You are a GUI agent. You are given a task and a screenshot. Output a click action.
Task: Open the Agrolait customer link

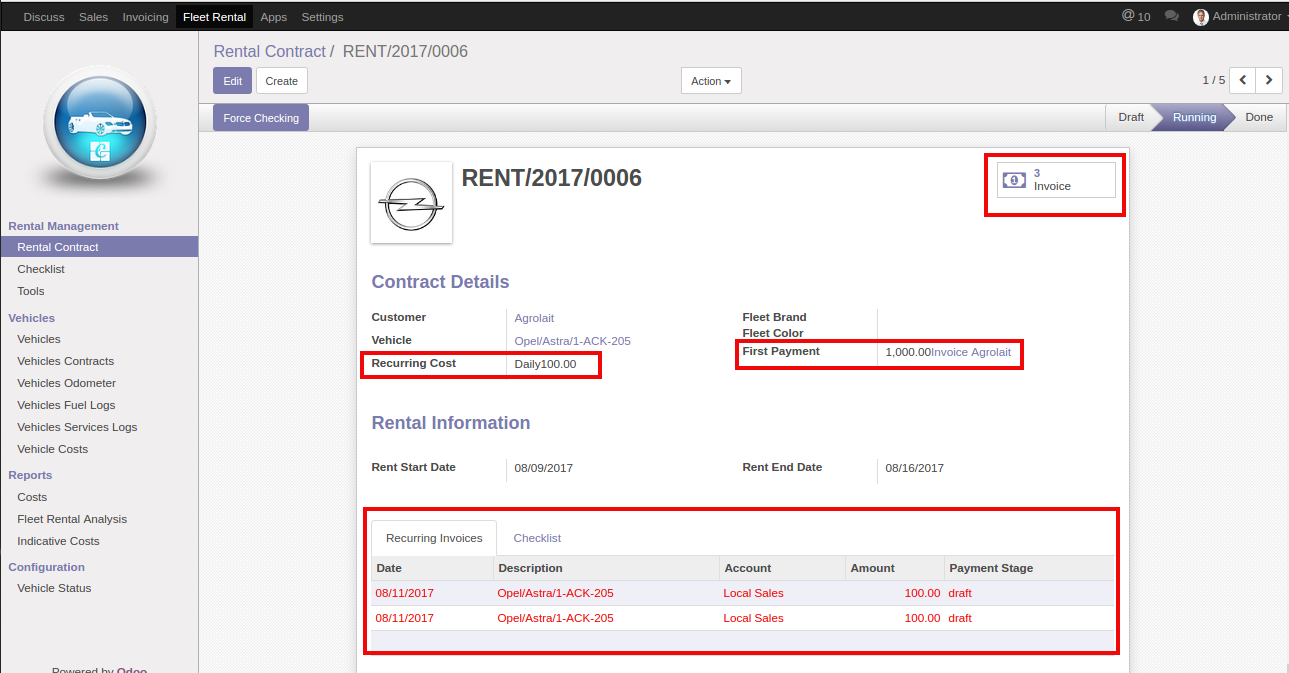pos(534,318)
